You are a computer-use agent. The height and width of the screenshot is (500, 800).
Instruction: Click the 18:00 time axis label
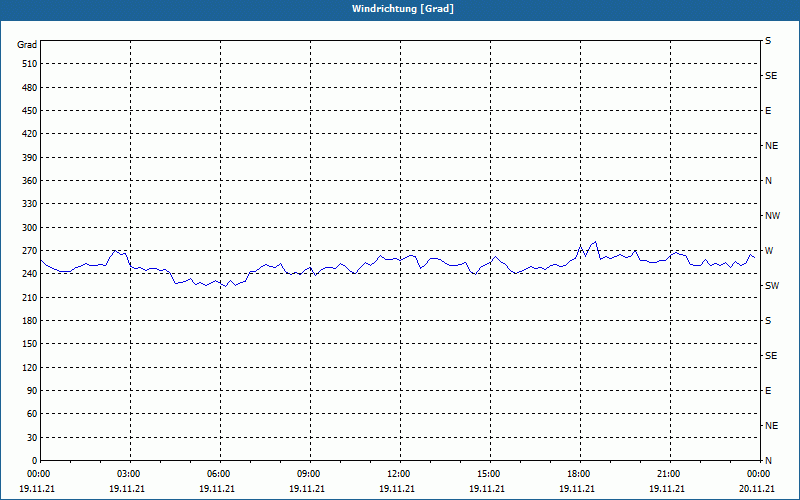(x=579, y=474)
